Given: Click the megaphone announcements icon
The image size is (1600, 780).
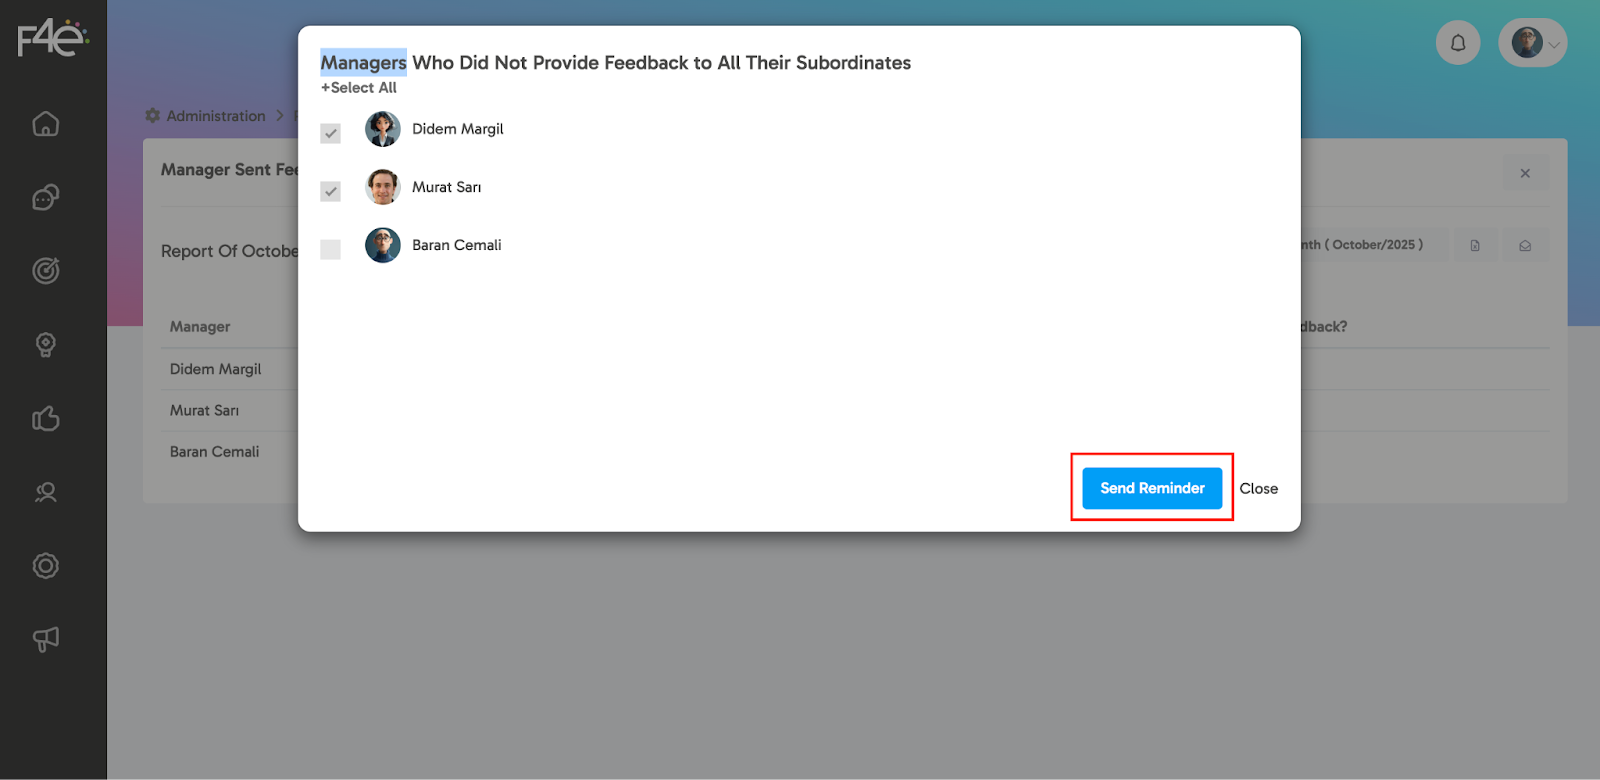Looking at the screenshot, I should [x=46, y=639].
